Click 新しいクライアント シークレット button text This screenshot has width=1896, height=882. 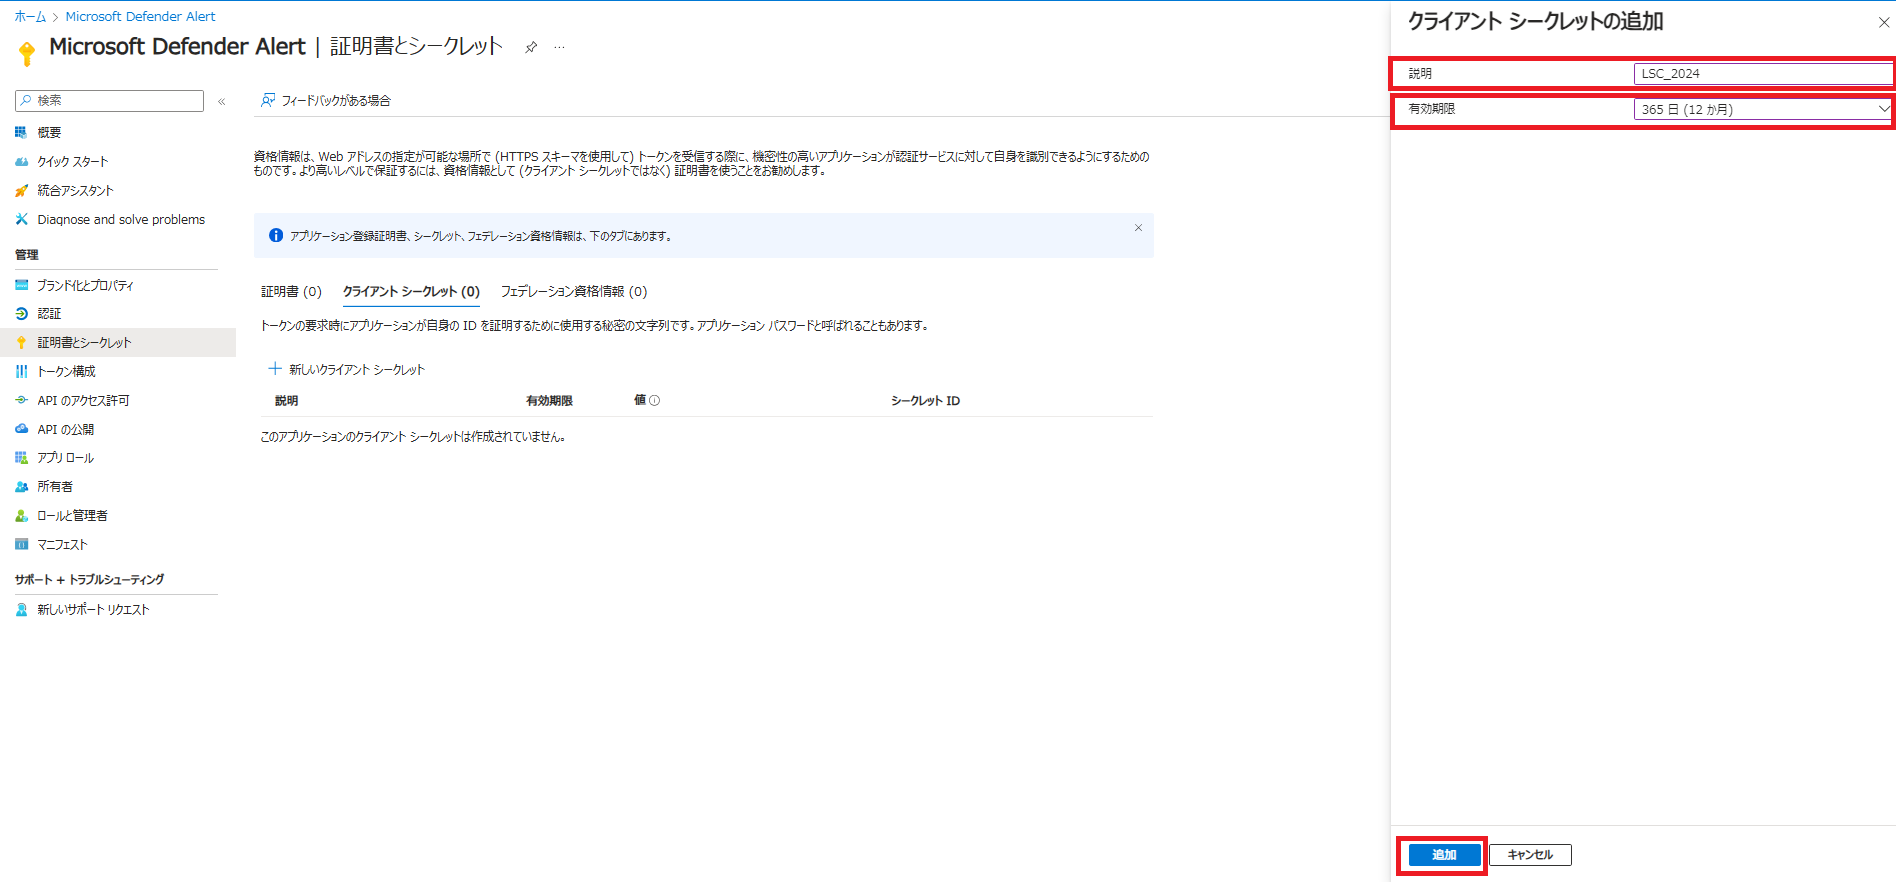pos(357,369)
